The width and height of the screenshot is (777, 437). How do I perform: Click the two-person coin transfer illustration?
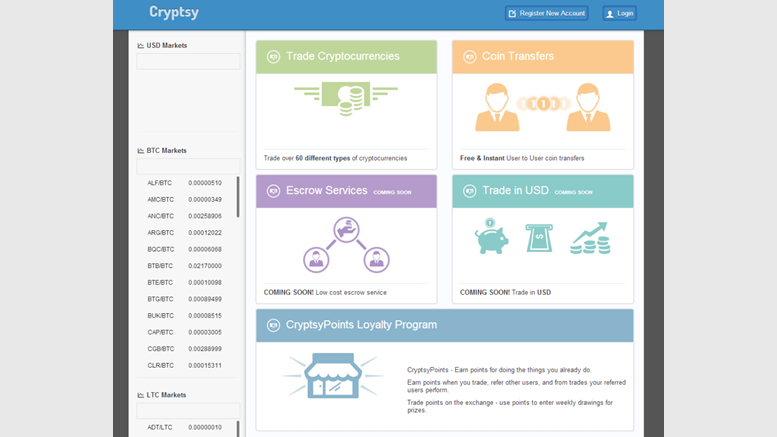[542, 106]
